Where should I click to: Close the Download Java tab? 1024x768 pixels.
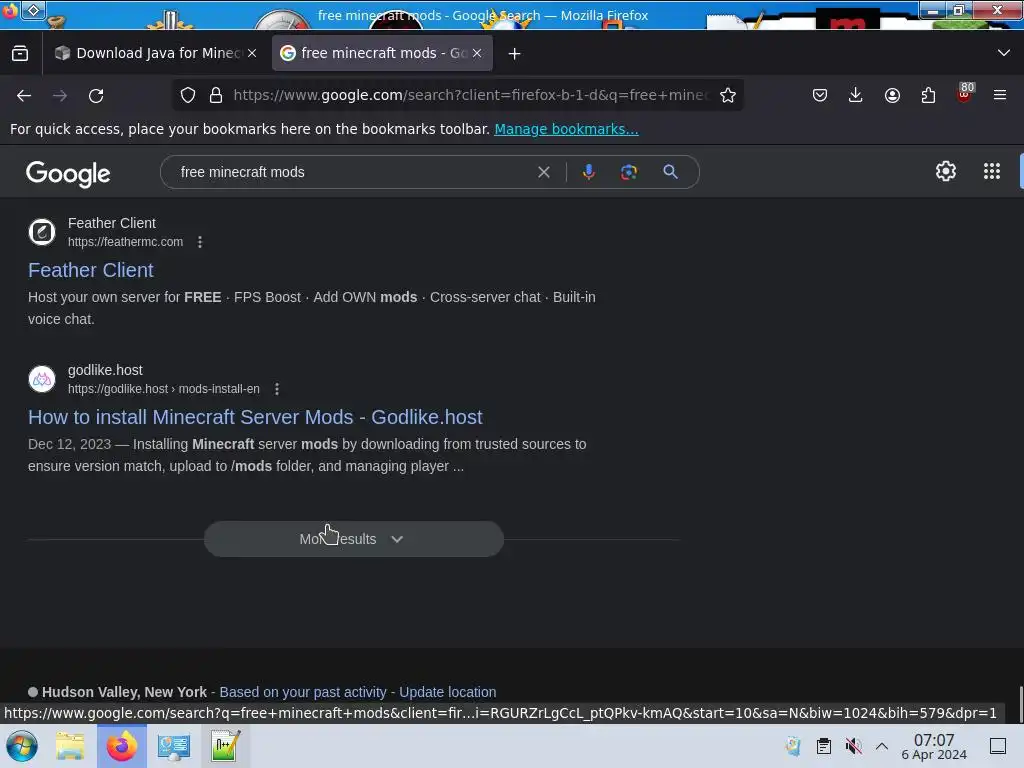(x=252, y=53)
